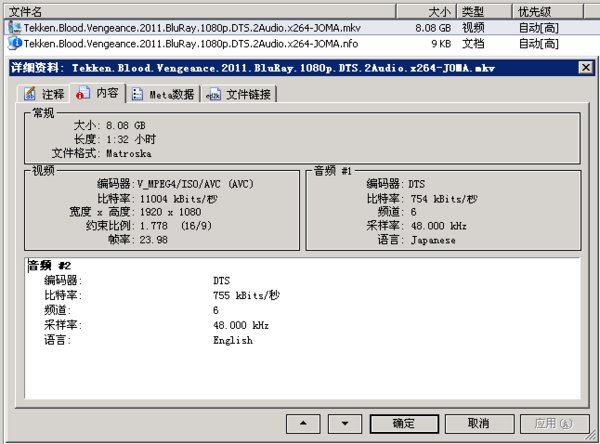The height and width of the screenshot is (444, 600).
Task: Sort by 文件名 column header
Action: (200, 11)
